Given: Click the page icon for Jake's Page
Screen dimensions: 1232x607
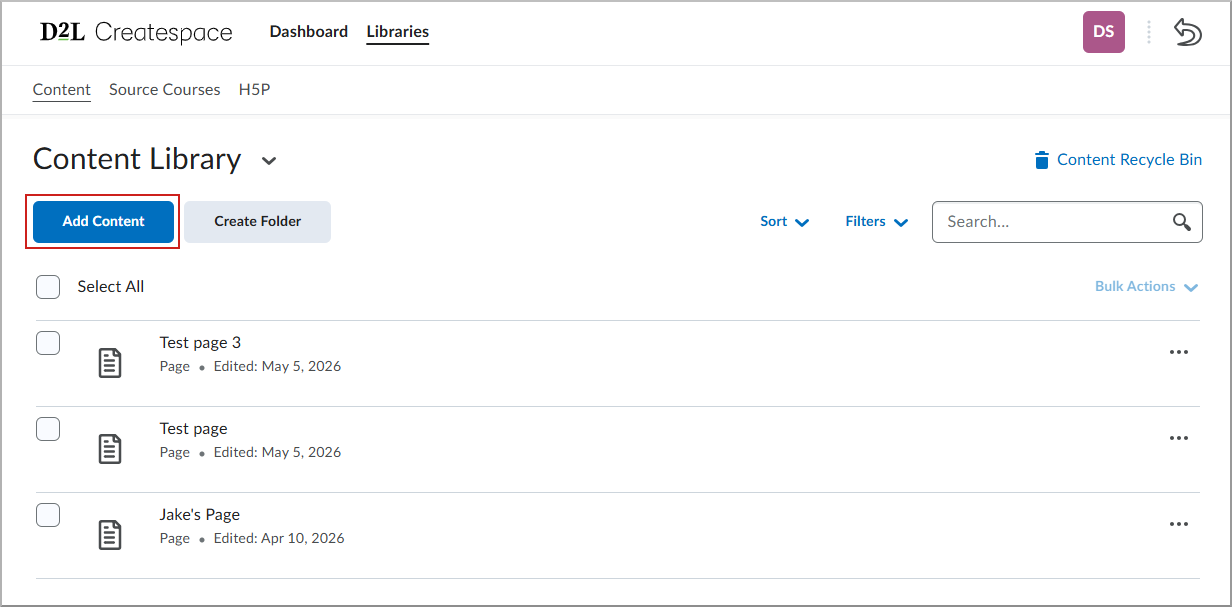Looking at the screenshot, I should (110, 535).
